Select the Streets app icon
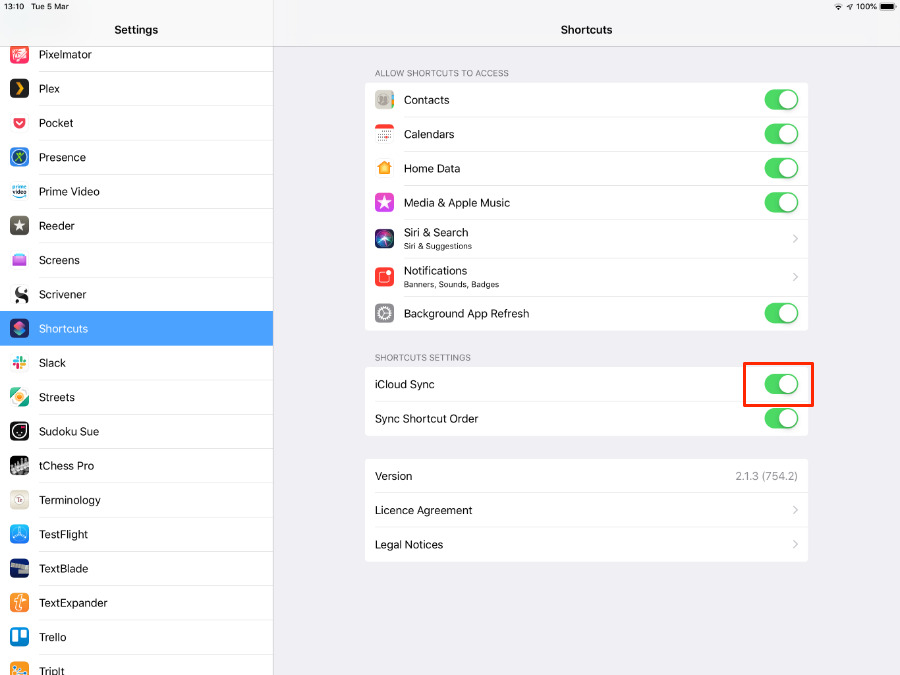Image resolution: width=900 pixels, height=675 pixels. coord(20,397)
